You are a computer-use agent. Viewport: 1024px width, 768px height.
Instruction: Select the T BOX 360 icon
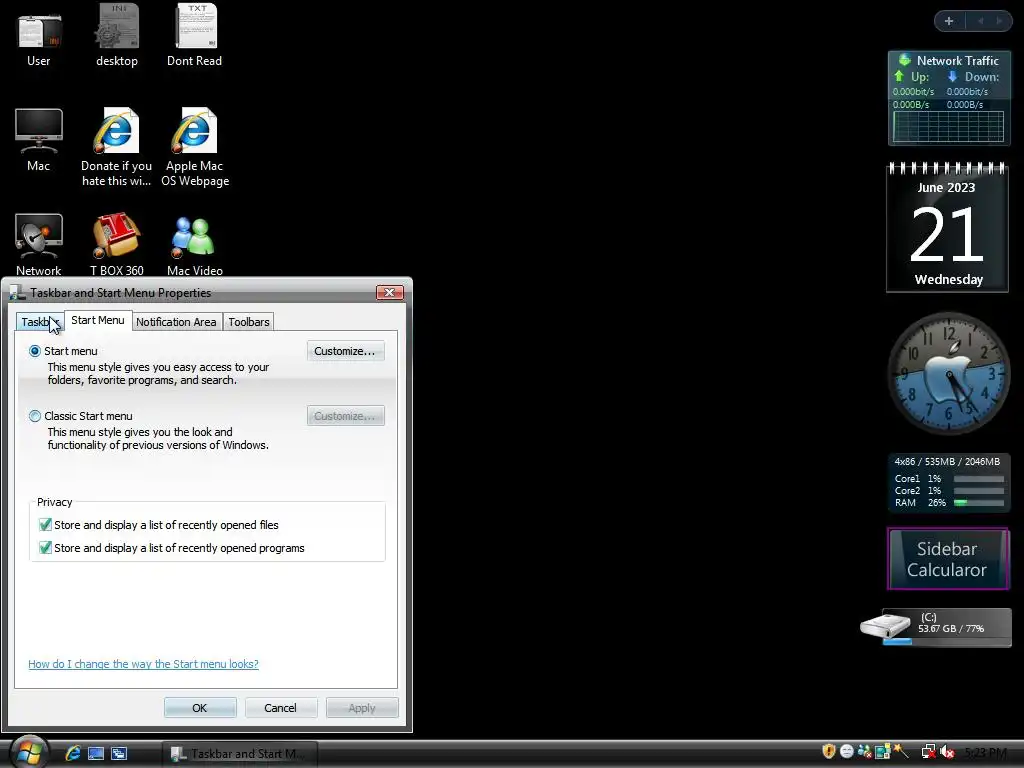click(x=116, y=244)
